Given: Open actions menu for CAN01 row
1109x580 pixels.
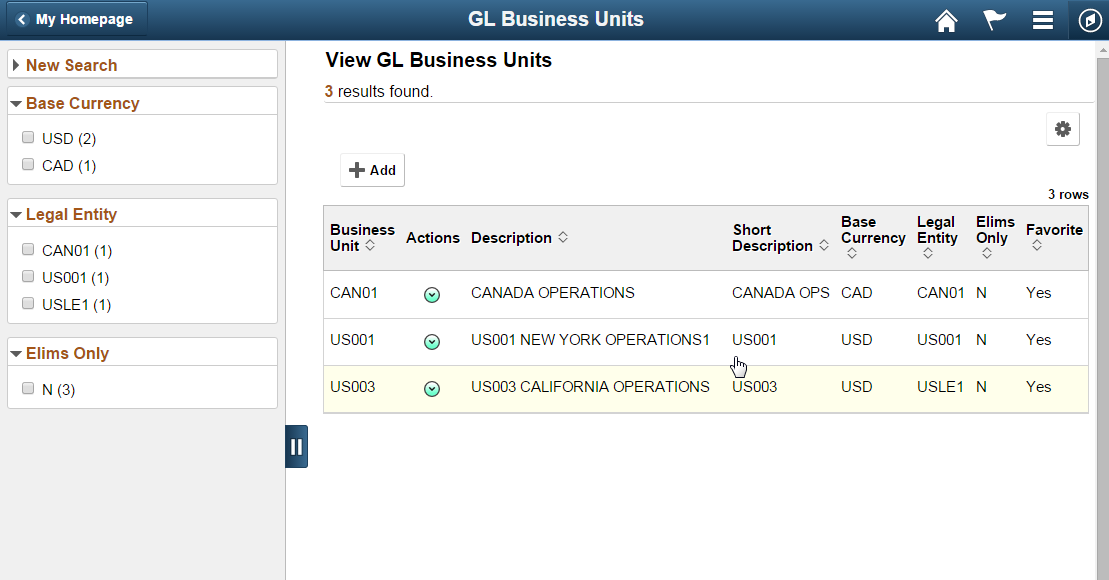Looking at the screenshot, I should click(431, 295).
